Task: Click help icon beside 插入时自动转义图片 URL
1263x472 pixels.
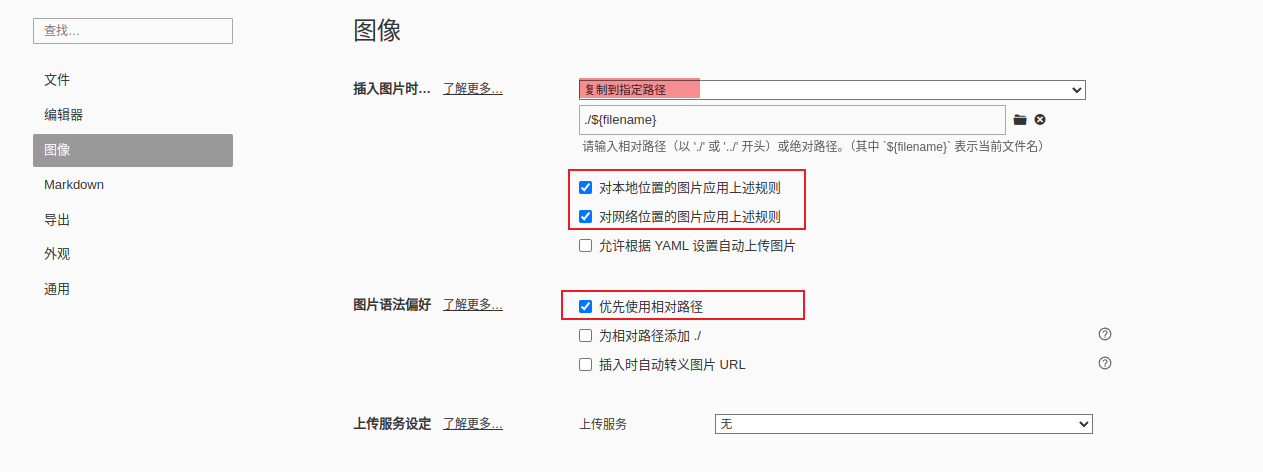Action: (x=1105, y=363)
